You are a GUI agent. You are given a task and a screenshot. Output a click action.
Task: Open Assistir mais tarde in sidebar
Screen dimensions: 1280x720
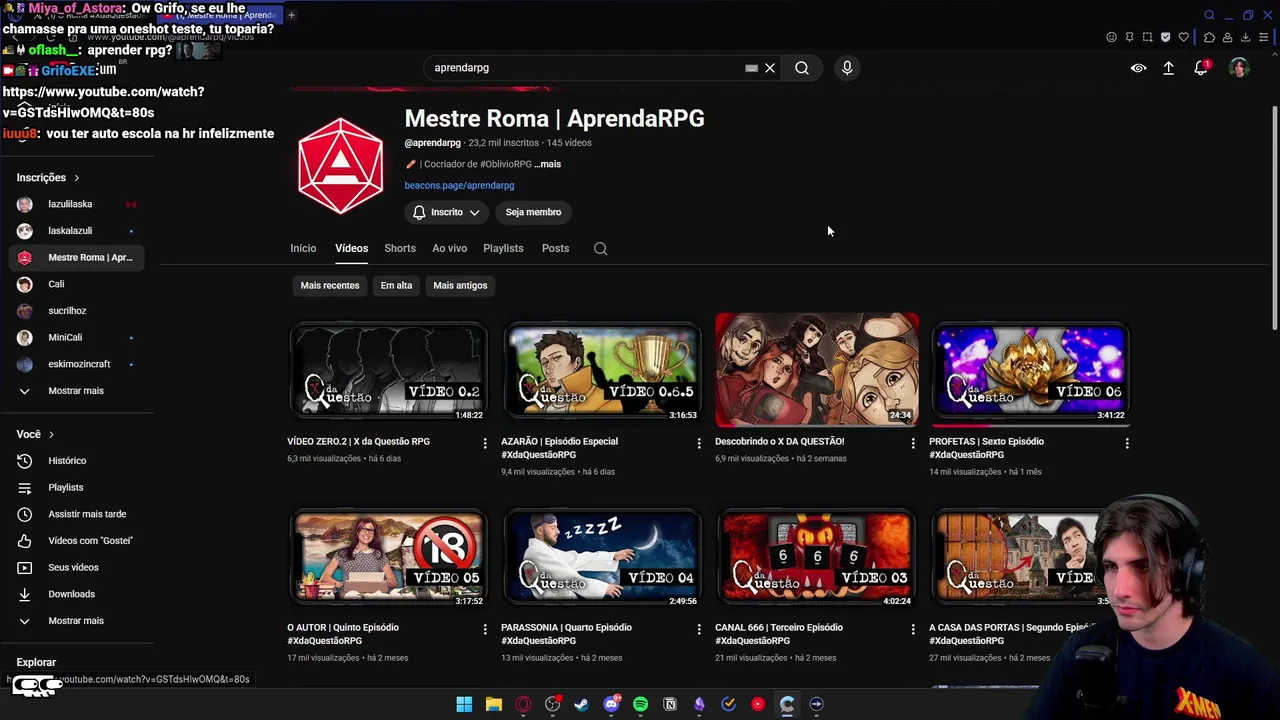75,514
